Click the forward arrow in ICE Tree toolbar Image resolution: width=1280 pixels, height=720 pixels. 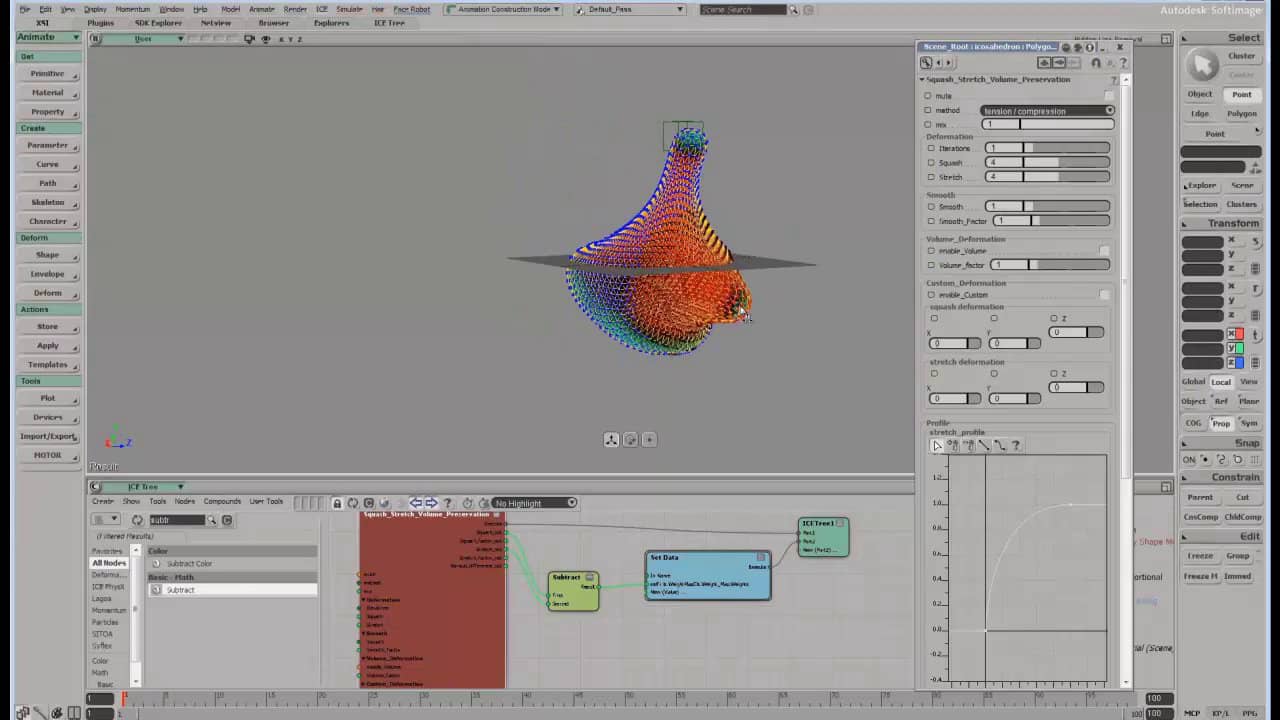[x=431, y=503]
